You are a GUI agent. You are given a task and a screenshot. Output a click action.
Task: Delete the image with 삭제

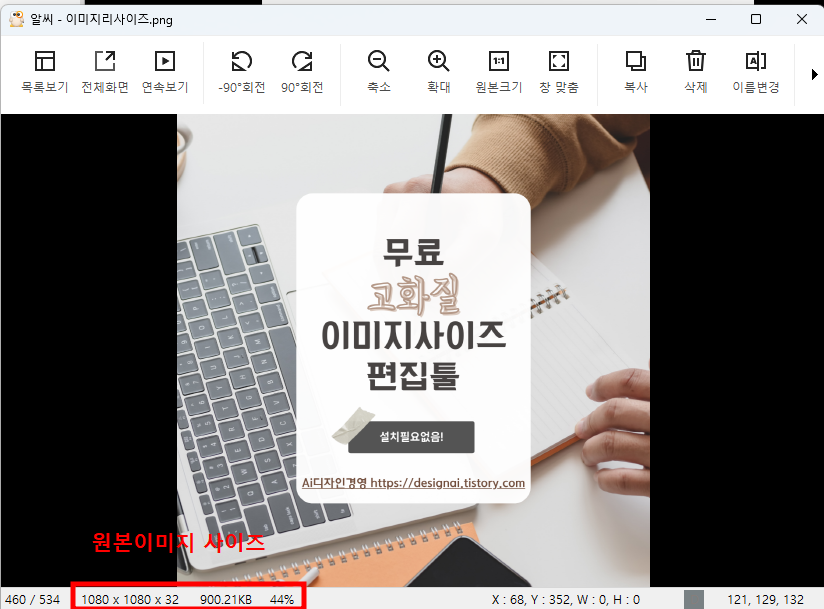click(x=696, y=72)
